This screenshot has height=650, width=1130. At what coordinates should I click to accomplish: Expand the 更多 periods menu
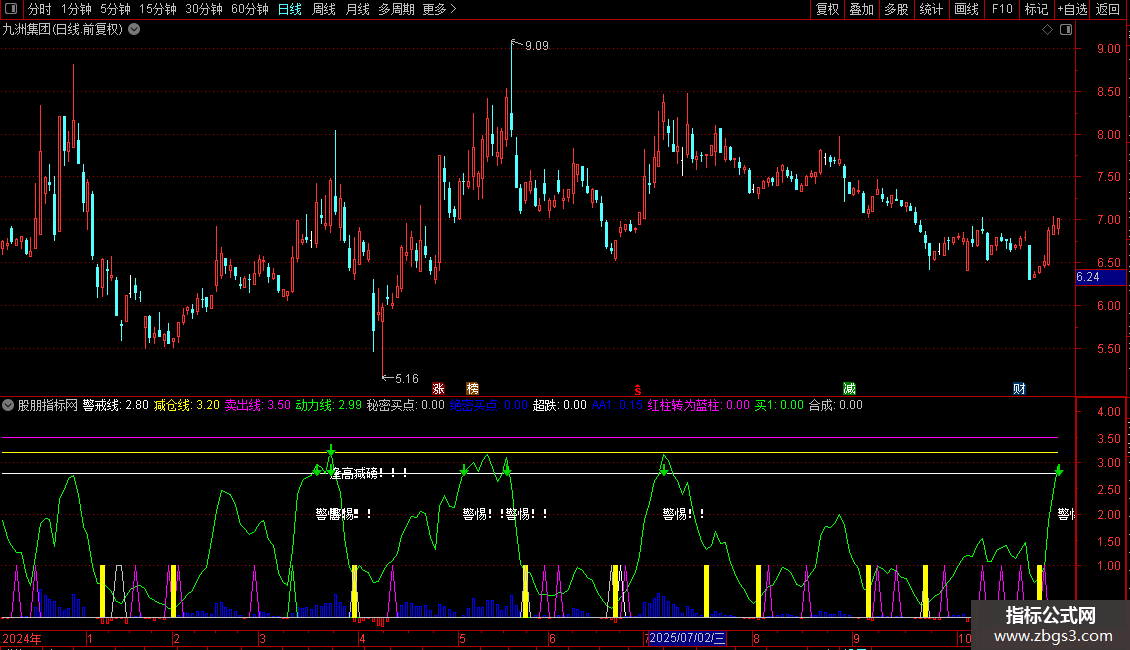click(439, 10)
